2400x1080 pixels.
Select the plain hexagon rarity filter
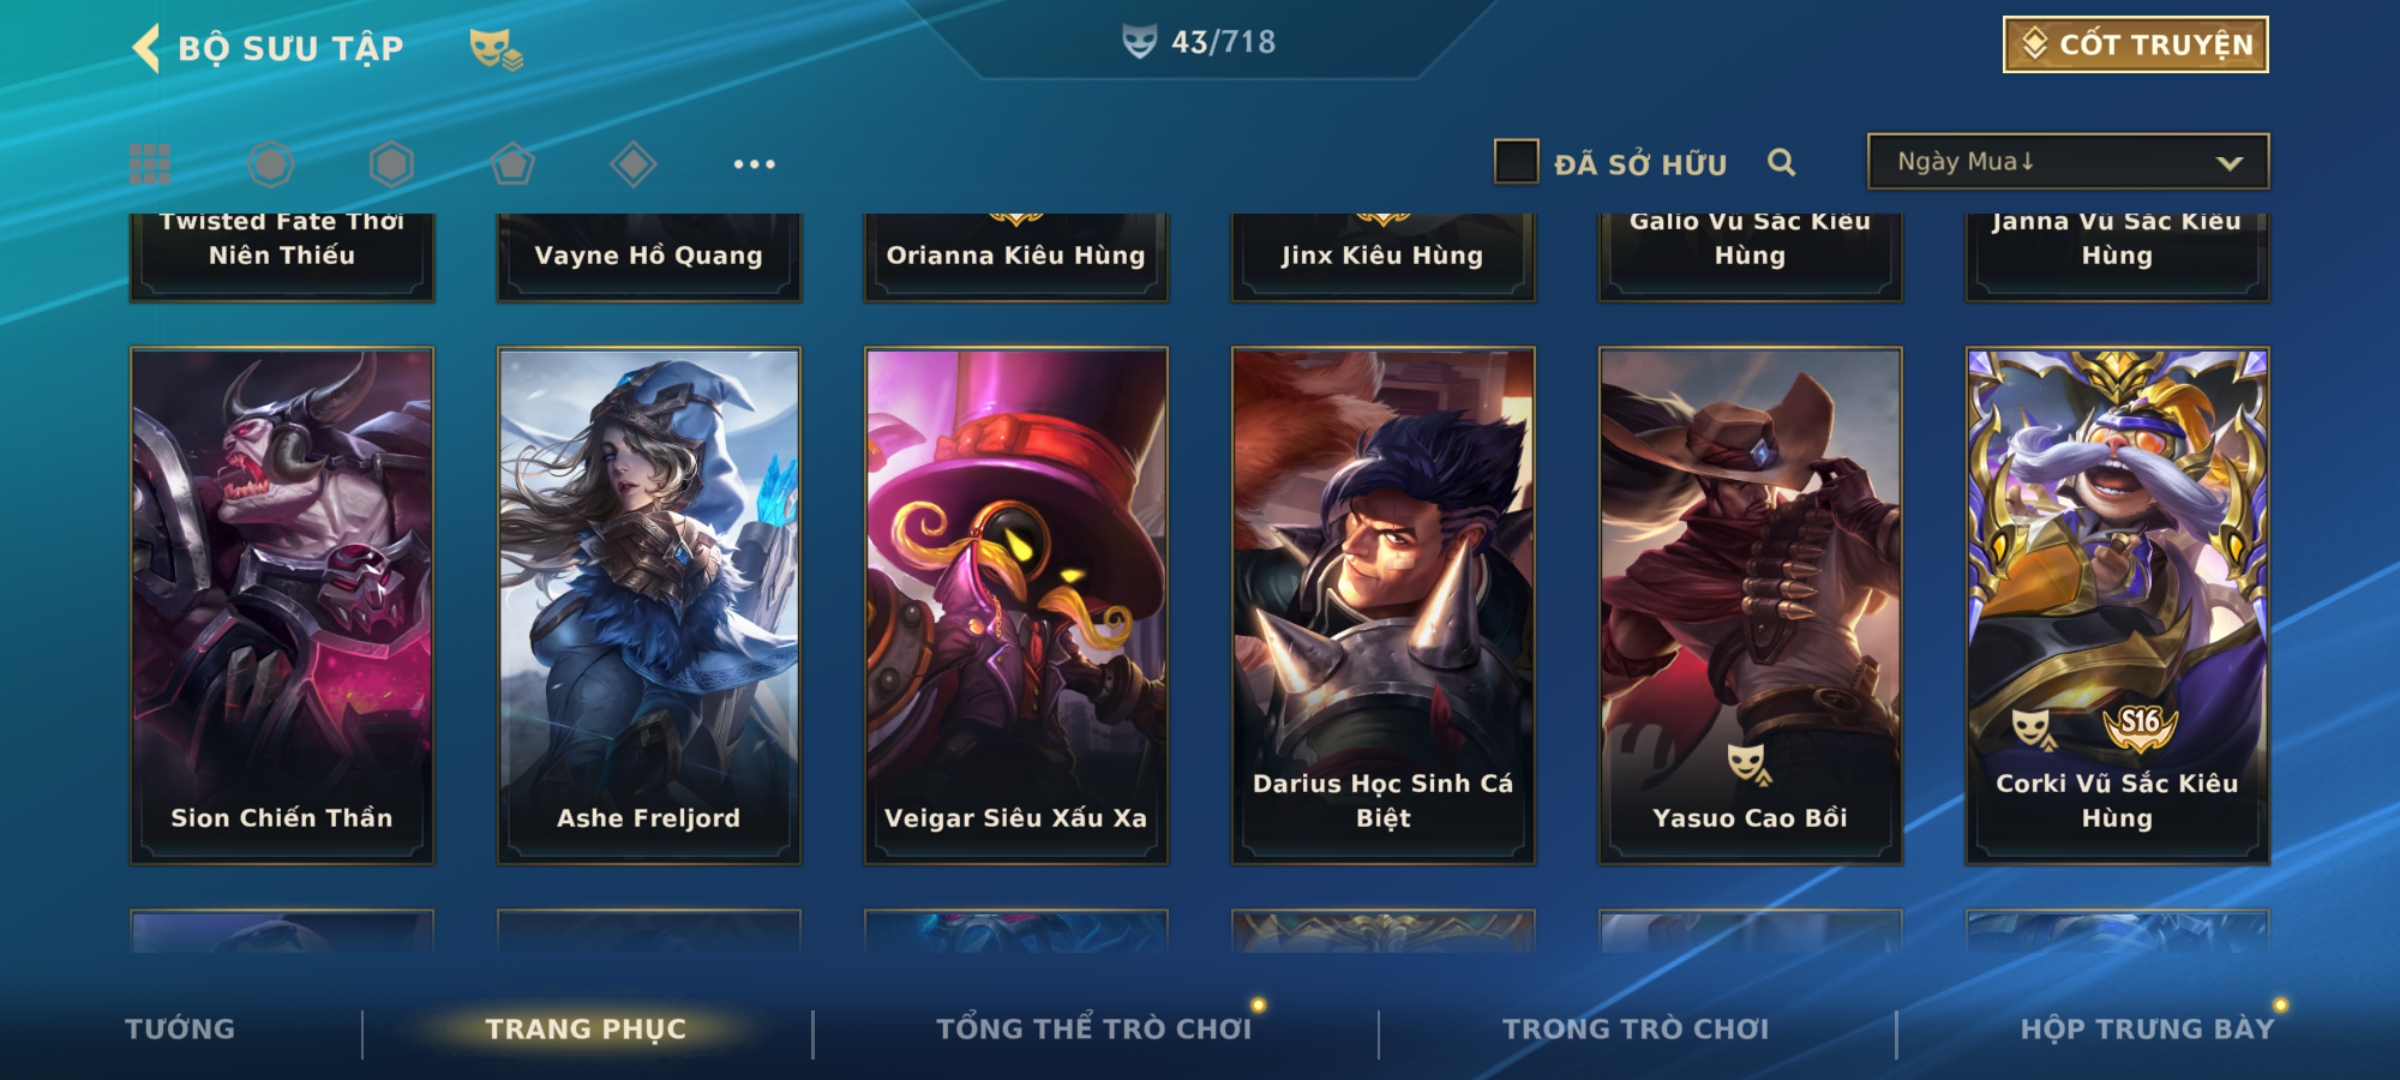coord(391,164)
